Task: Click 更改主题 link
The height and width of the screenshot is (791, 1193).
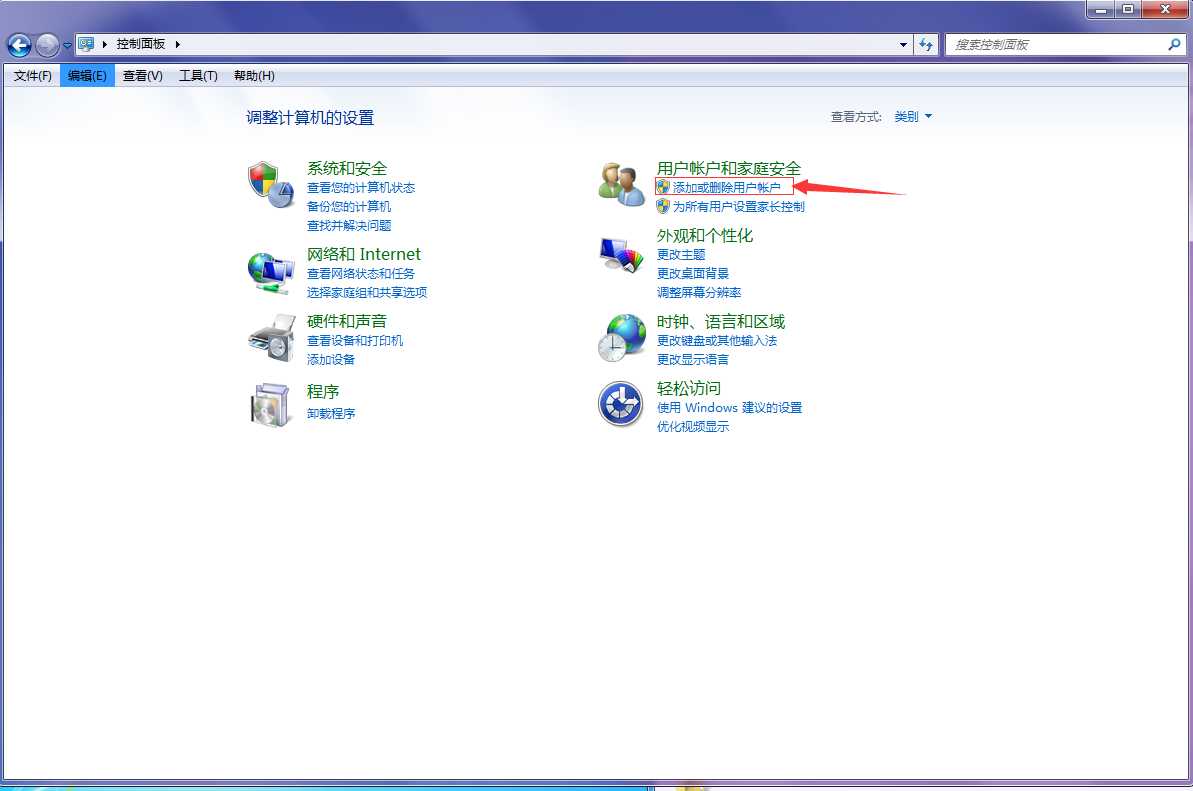Action: [x=681, y=254]
